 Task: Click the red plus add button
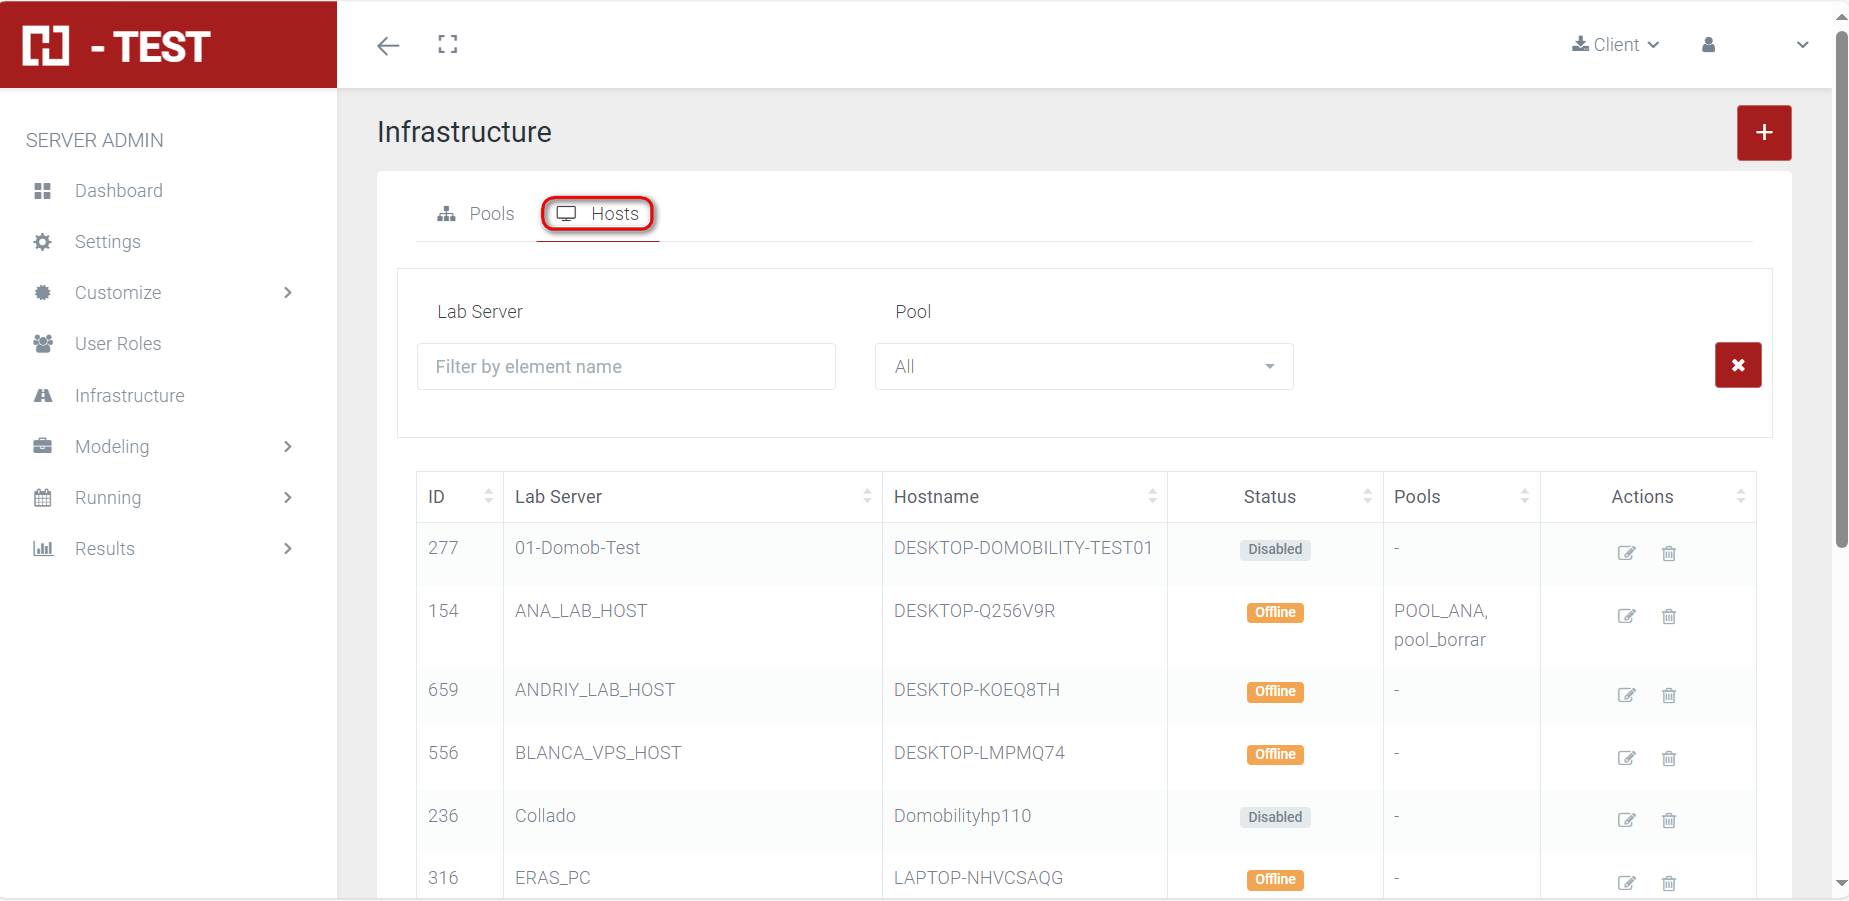(x=1763, y=133)
